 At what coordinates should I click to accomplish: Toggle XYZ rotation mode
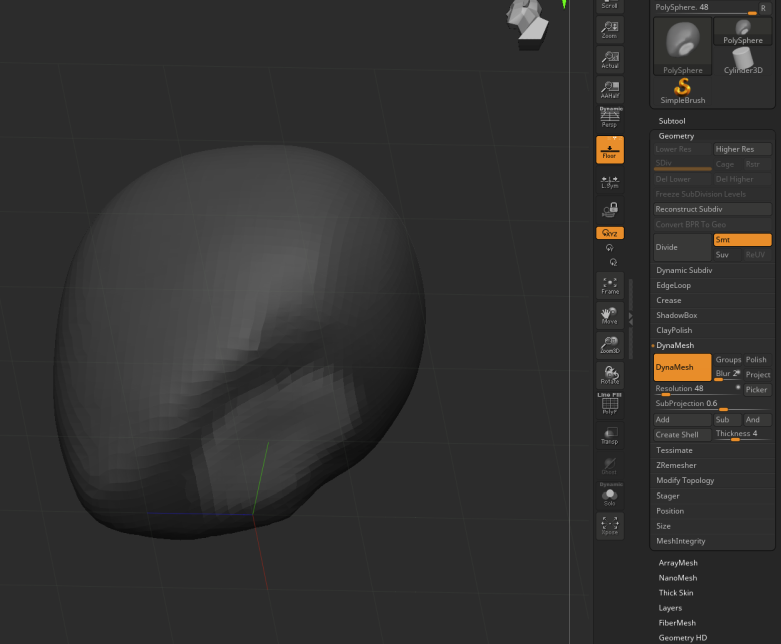coord(610,233)
